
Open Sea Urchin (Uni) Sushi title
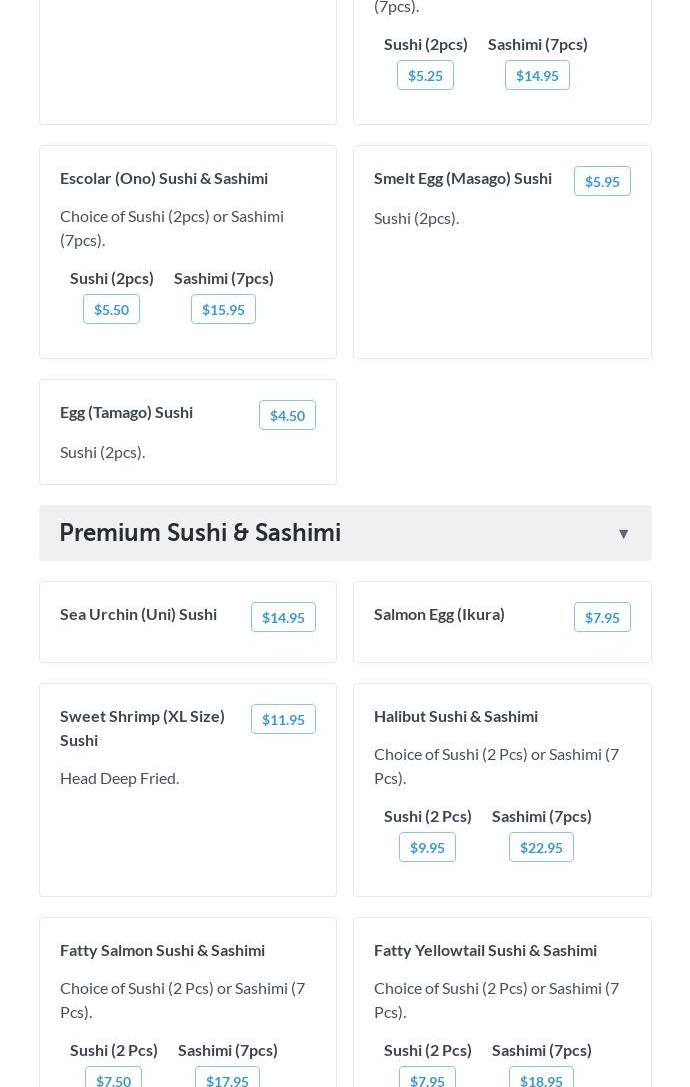[138, 614]
